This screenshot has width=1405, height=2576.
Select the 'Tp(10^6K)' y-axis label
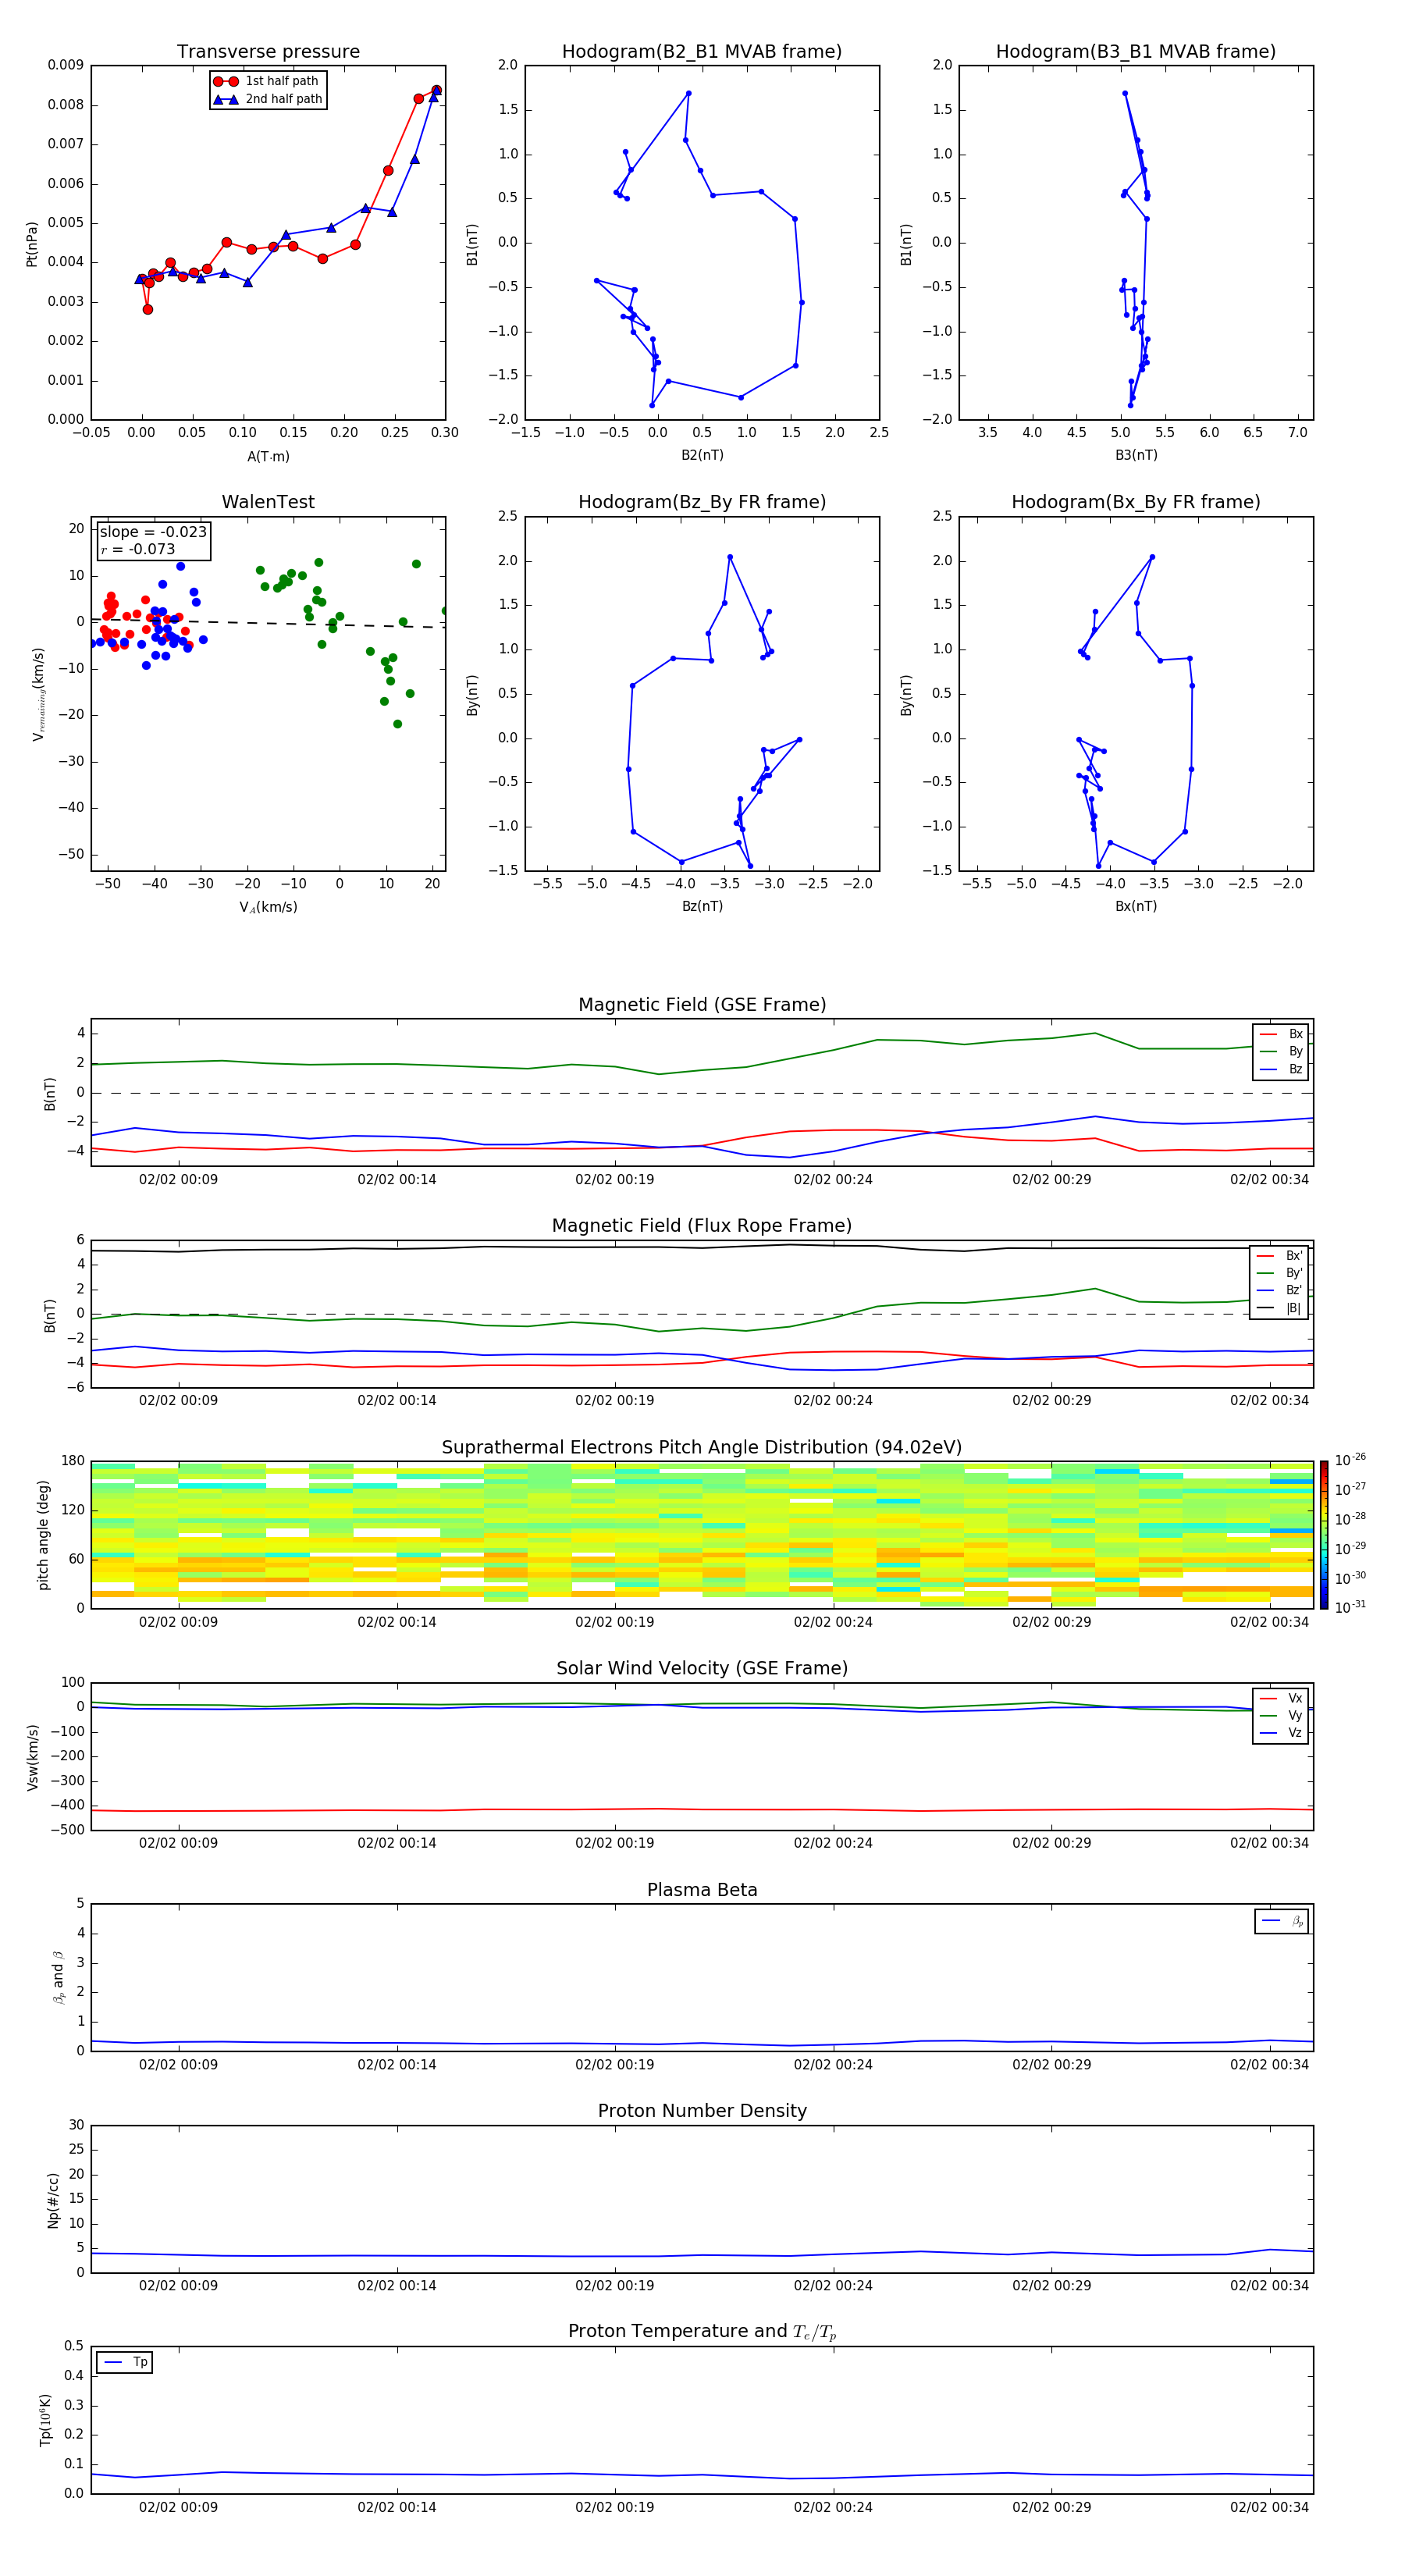[x=45, y=2421]
